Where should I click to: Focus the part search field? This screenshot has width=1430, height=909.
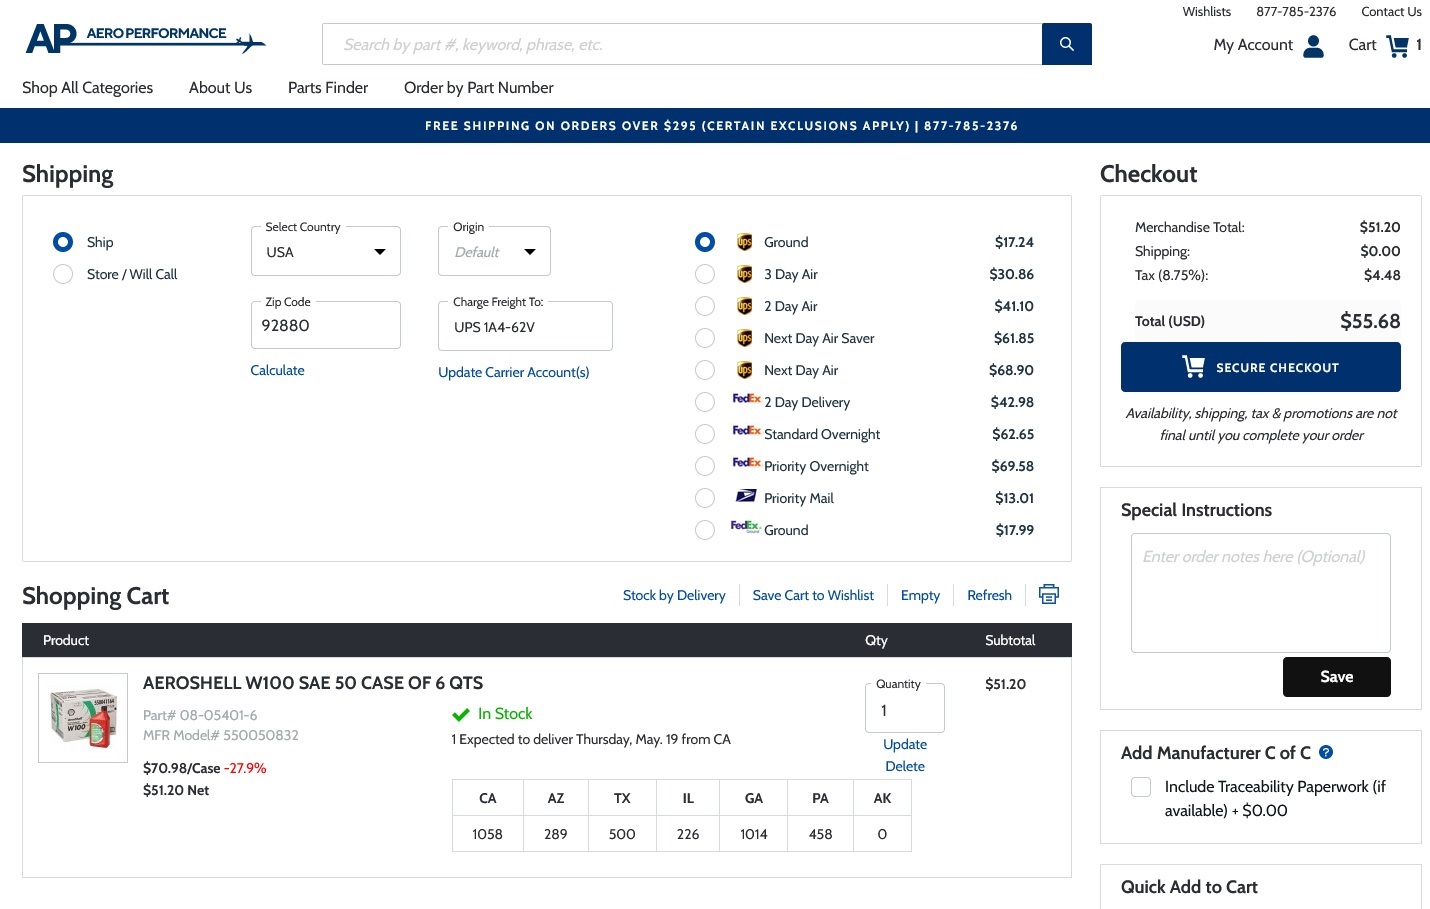click(x=682, y=44)
